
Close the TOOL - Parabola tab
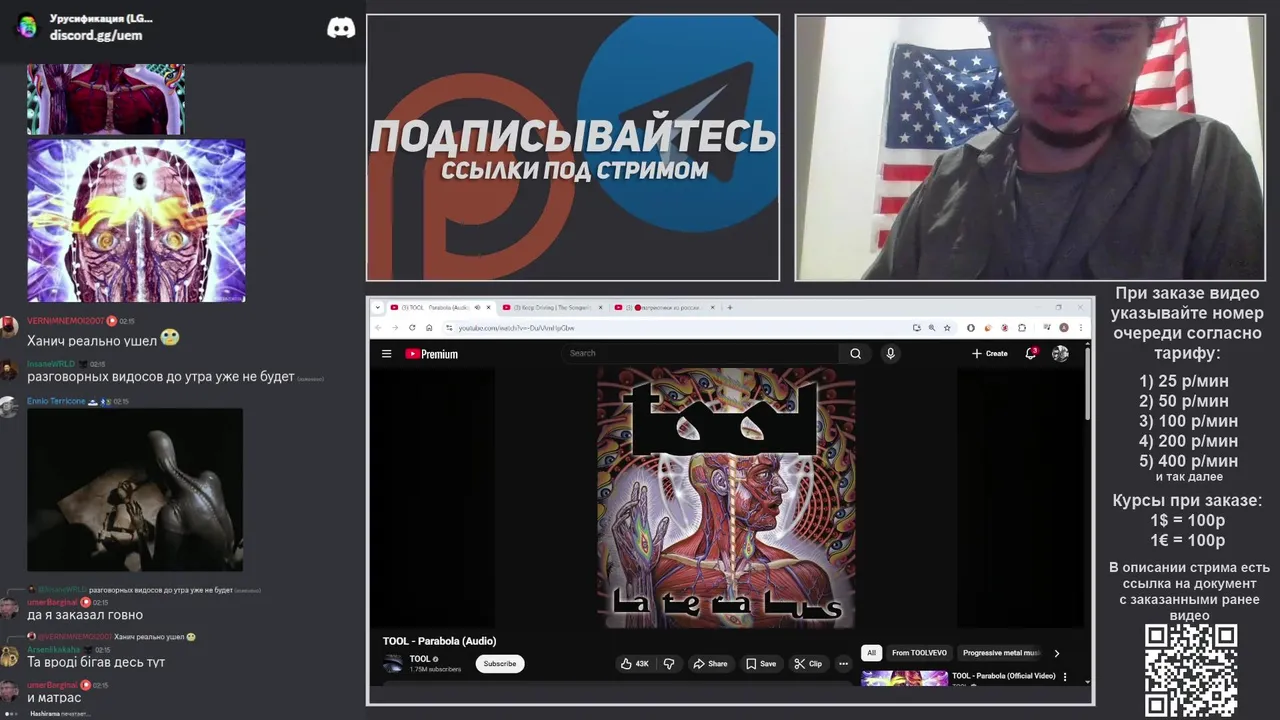pyautogui.click(x=488, y=307)
